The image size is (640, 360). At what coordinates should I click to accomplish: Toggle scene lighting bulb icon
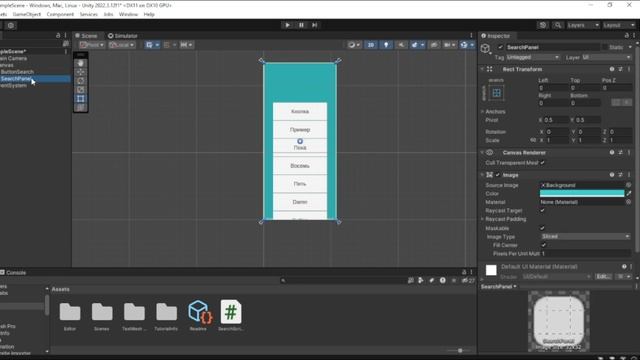(x=386, y=45)
